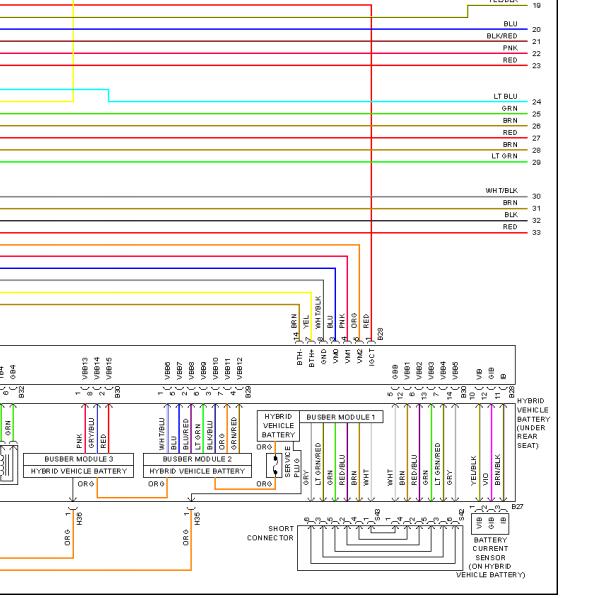Image resolution: width=603 pixels, height=598 pixels.
Task: Click the B32 connector label
Action: tap(22, 392)
